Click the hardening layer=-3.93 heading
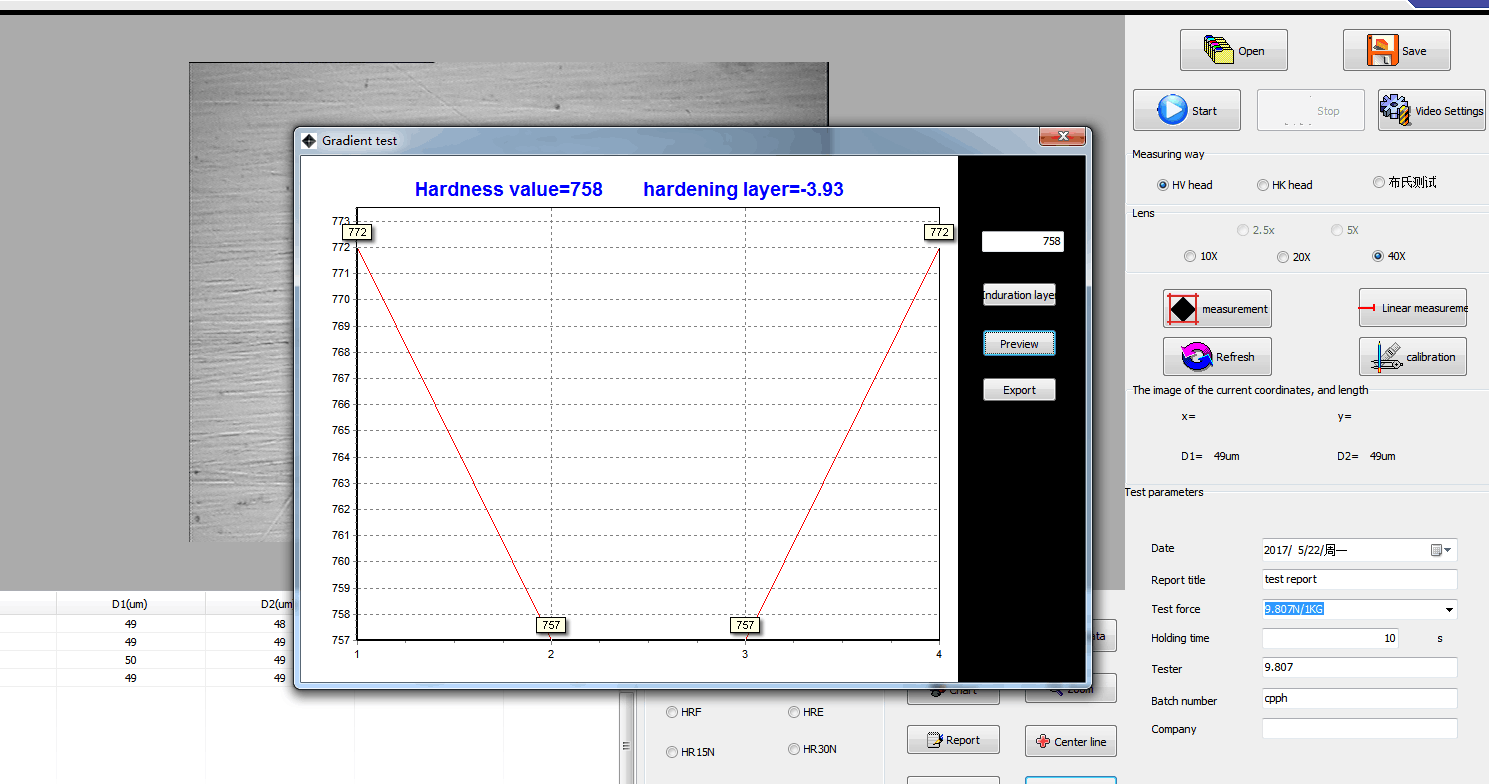Image resolution: width=1489 pixels, height=784 pixels. click(x=743, y=189)
